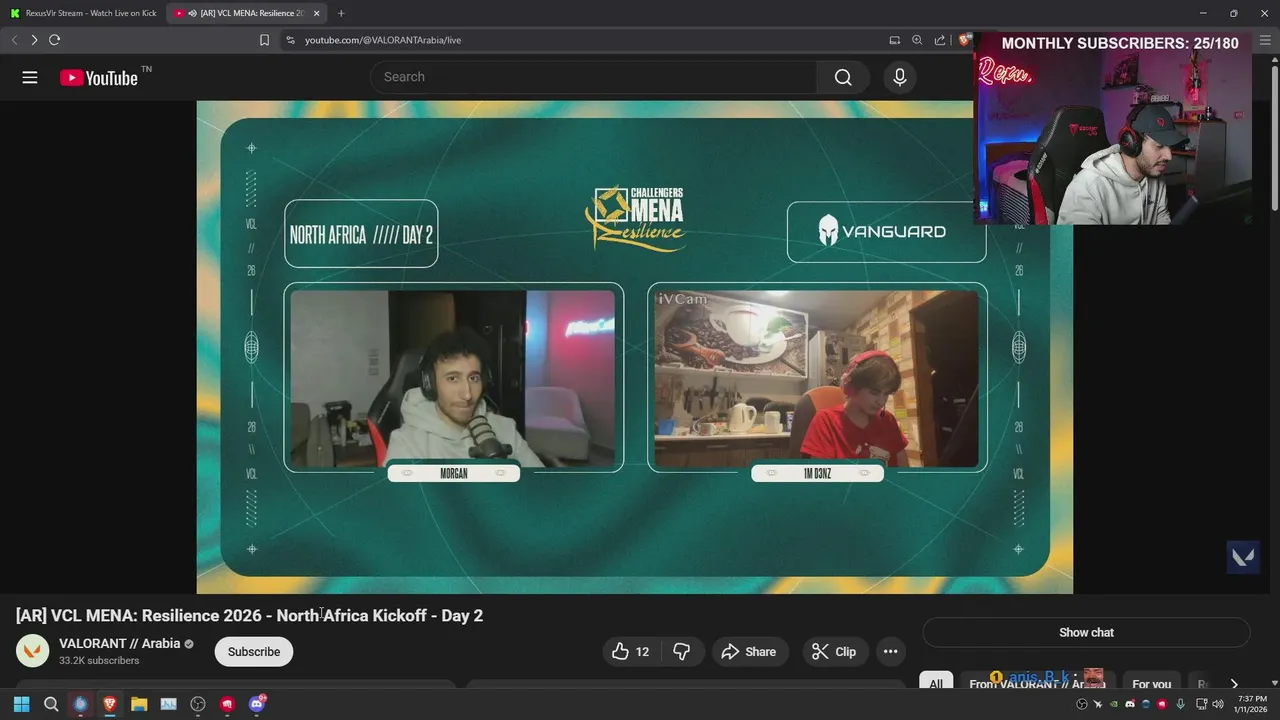
Task: Advance filter chips with right chevron
Action: pyautogui.click(x=1234, y=684)
